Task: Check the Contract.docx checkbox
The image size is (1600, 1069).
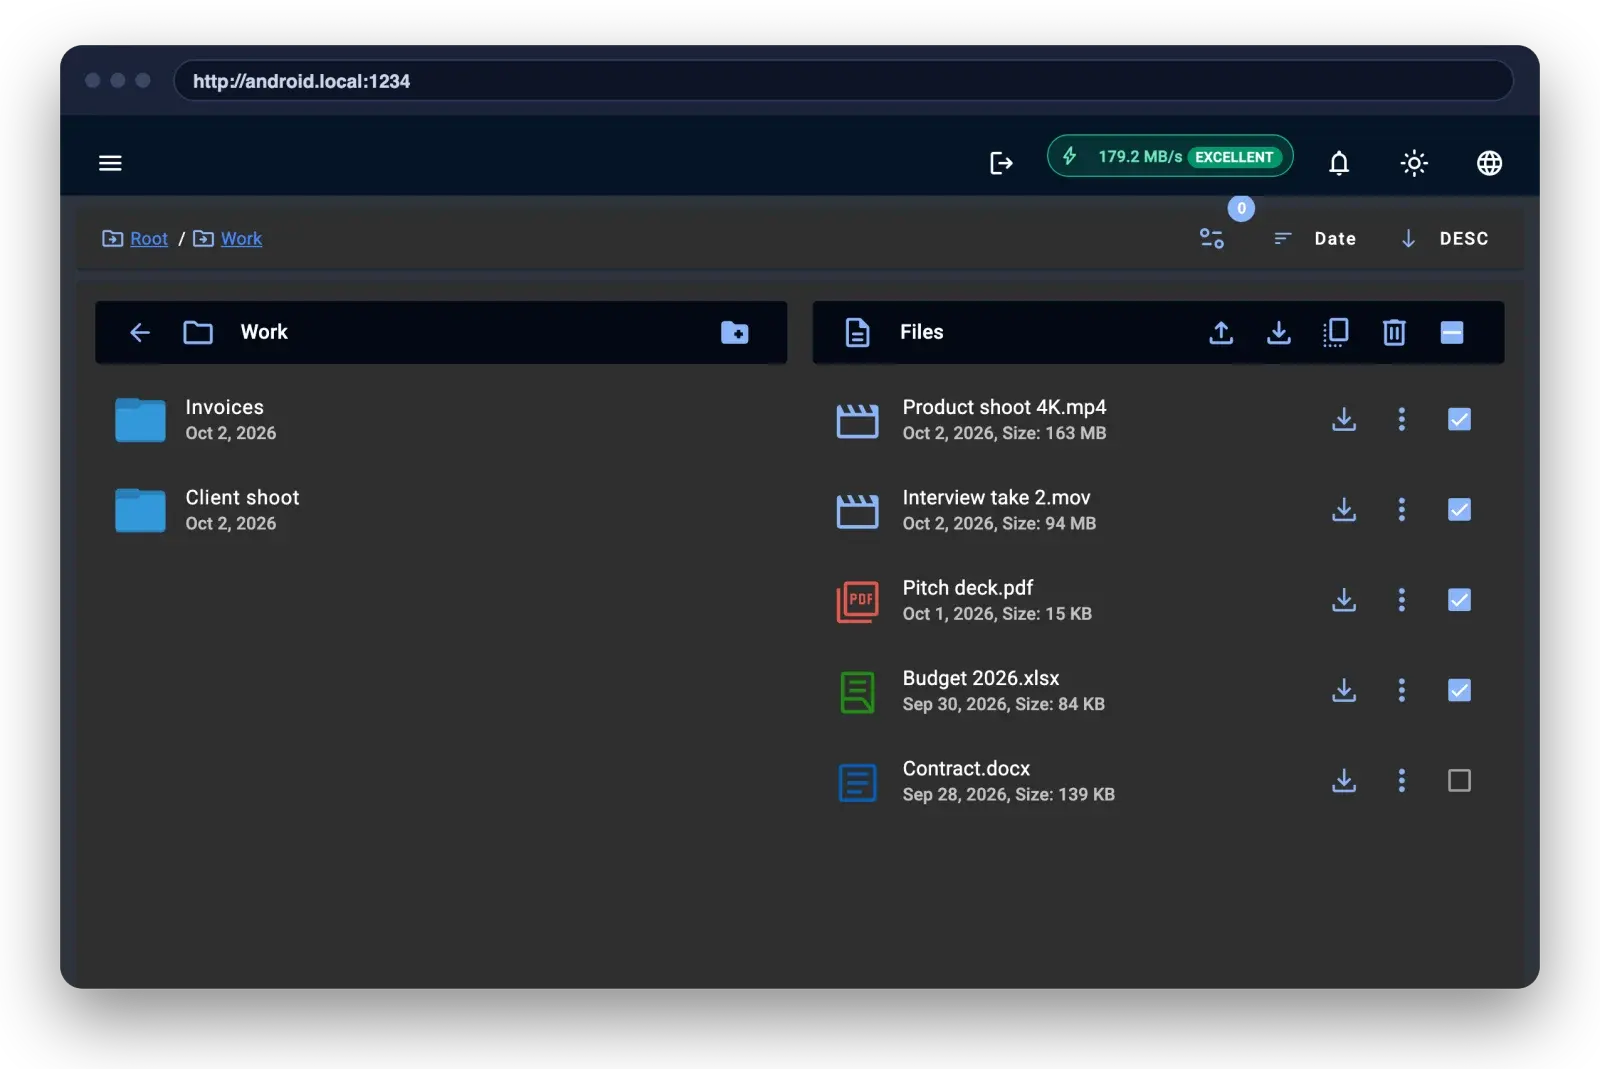Action: 1459,780
